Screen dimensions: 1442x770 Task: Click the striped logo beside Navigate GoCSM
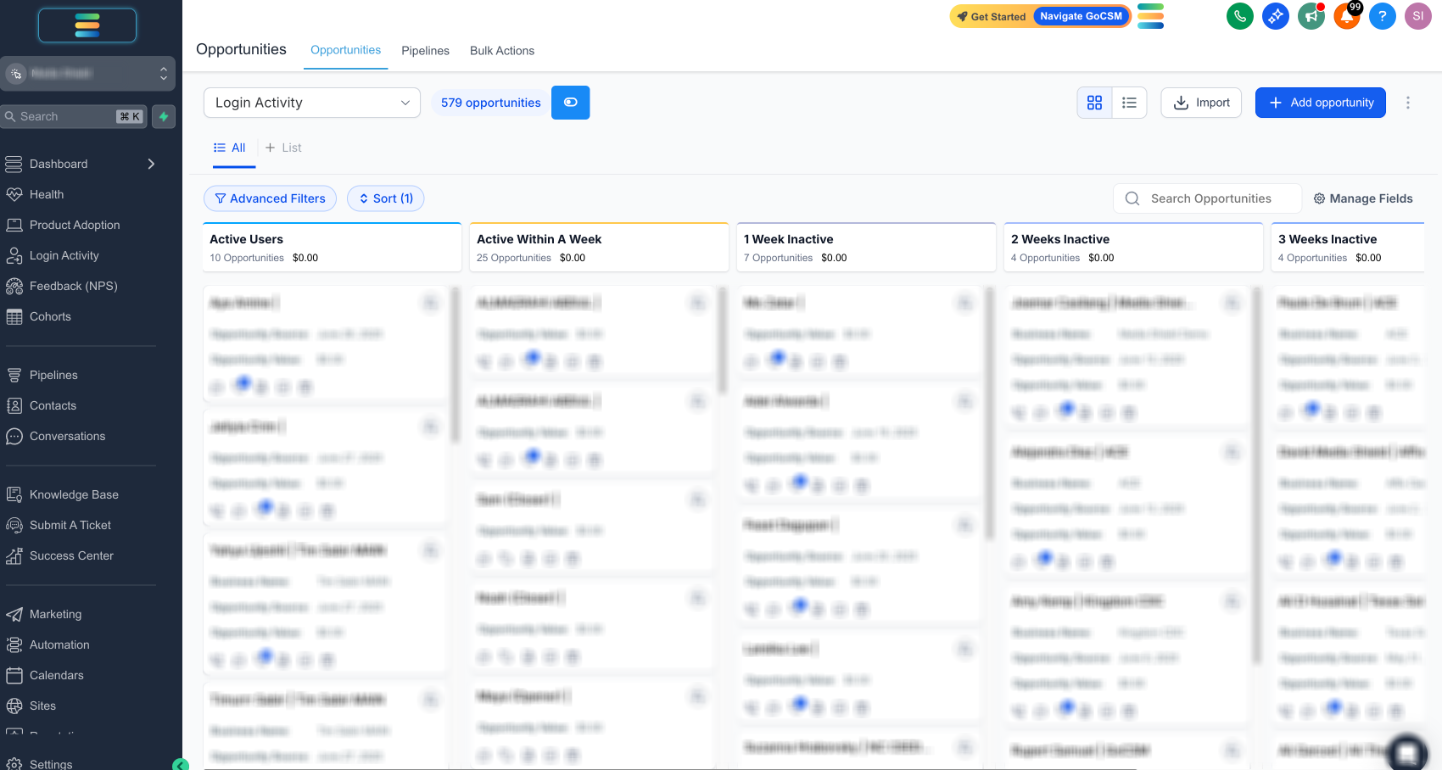coord(1151,16)
